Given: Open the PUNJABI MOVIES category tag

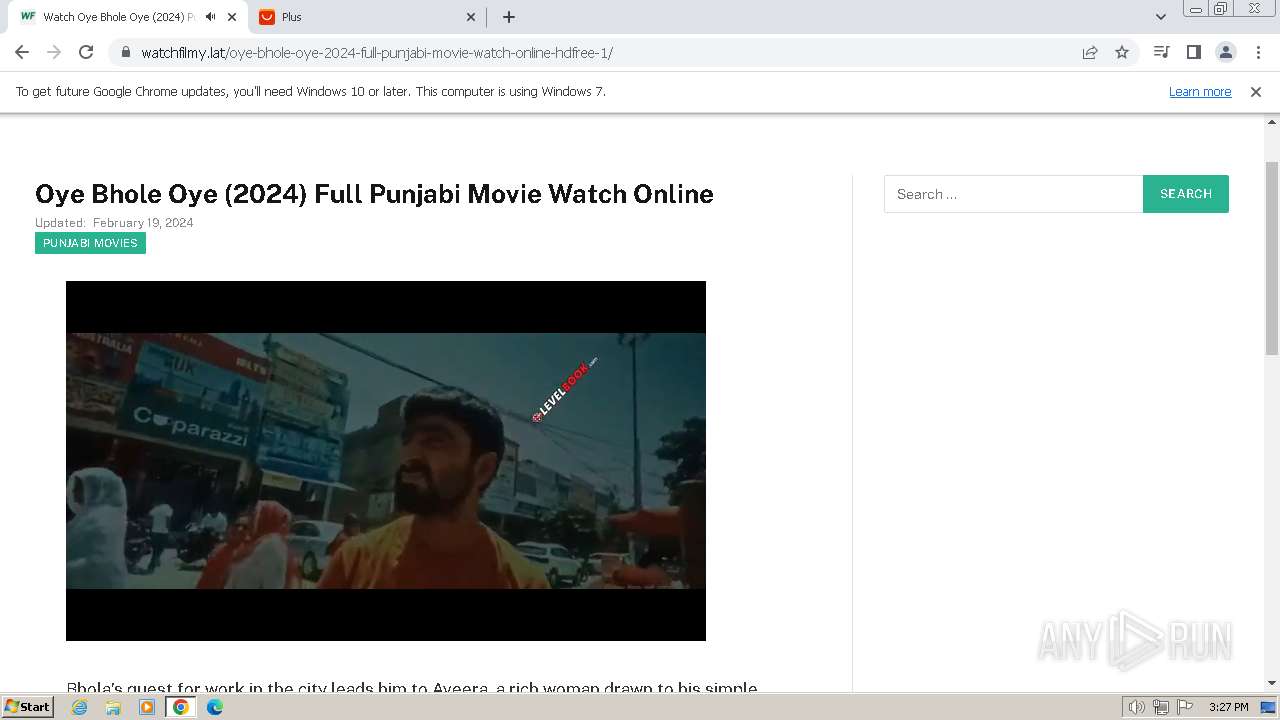Looking at the screenshot, I should point(90,243).
